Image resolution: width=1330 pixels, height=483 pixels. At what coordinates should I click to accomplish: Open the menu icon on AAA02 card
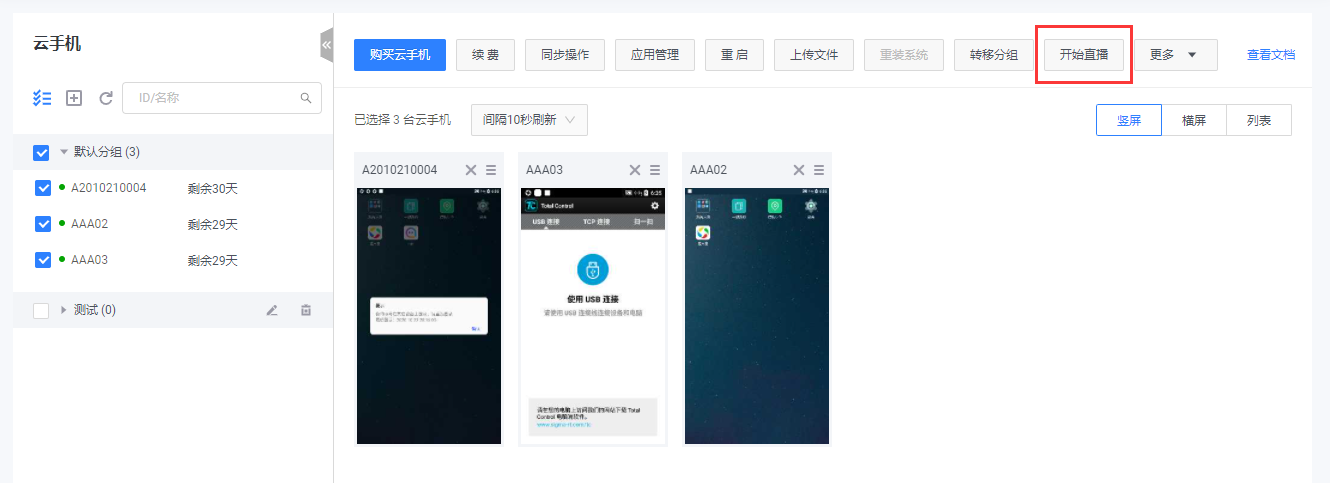click(x=819, y=170)
